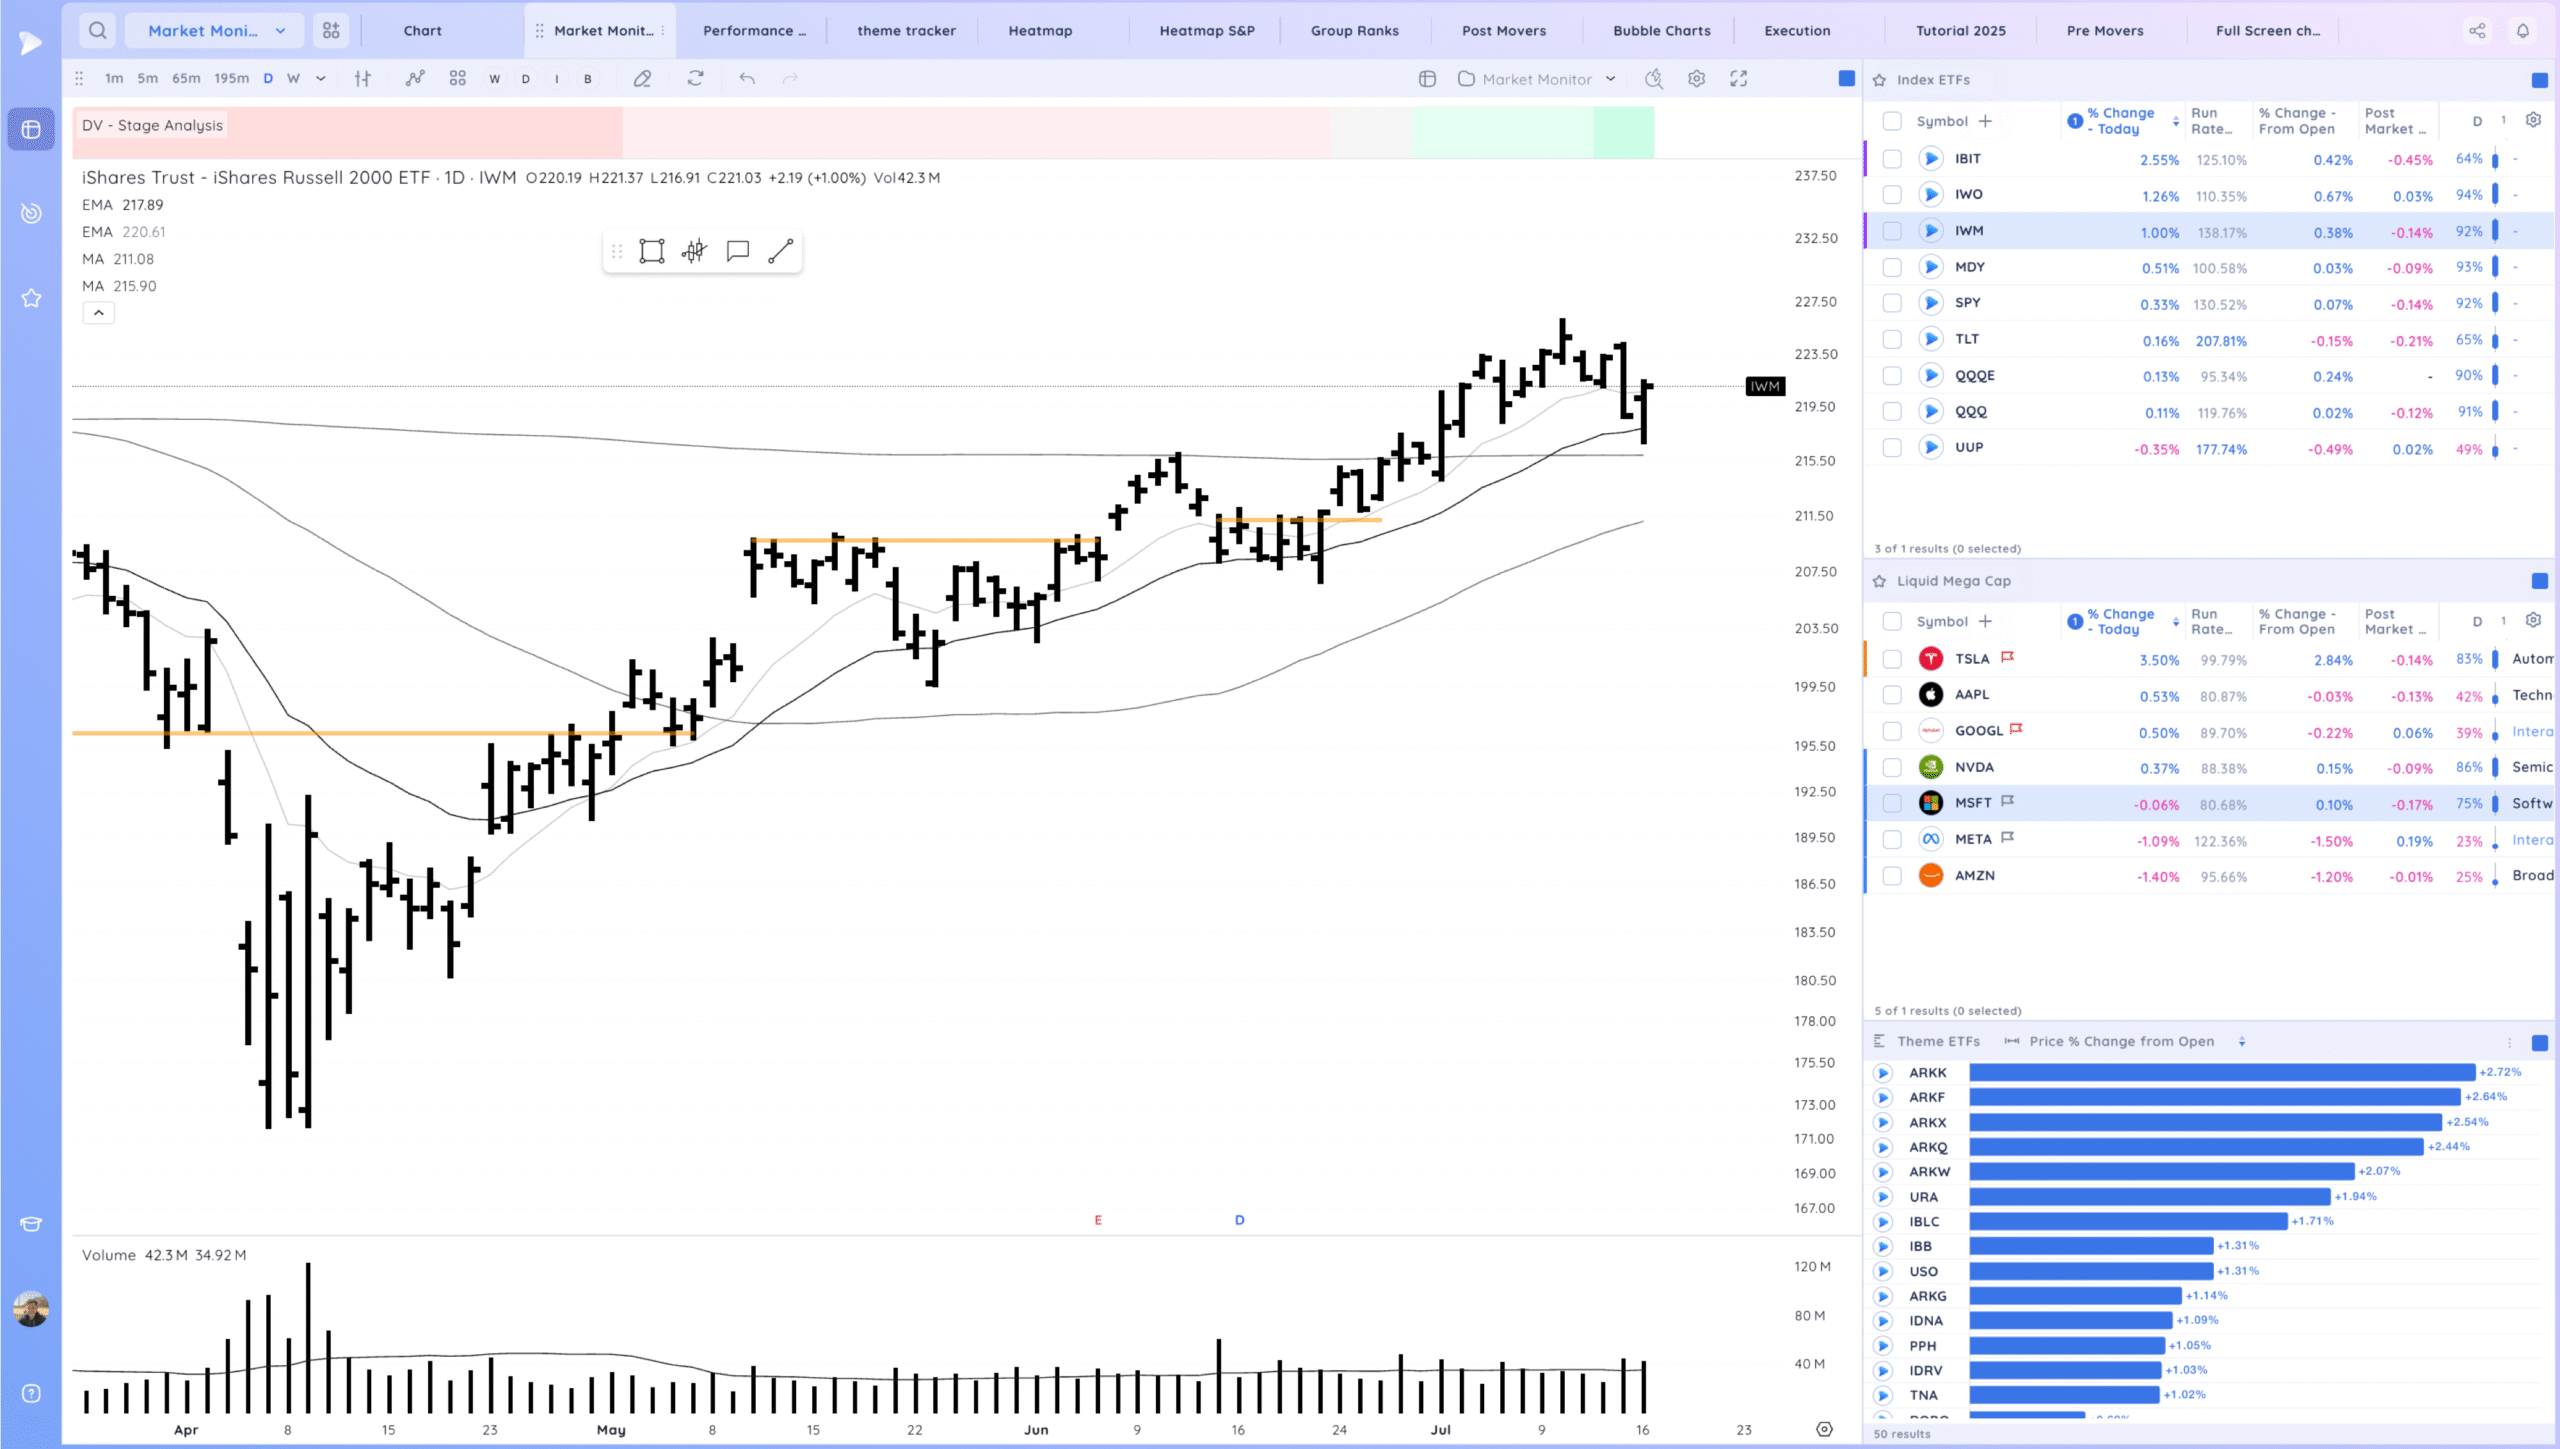The height and width of the screenshot is (1449, 2560).
Task: Toggle the AMZN row checkbox
Action: point(1891,876)
